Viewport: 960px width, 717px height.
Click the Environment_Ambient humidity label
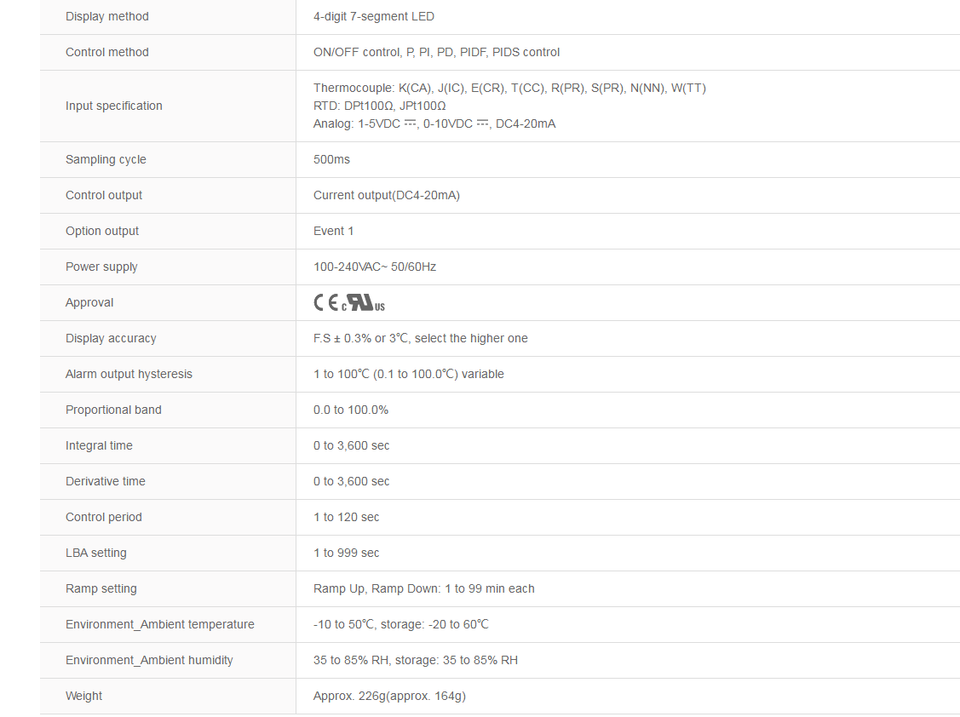coord(149,660)
